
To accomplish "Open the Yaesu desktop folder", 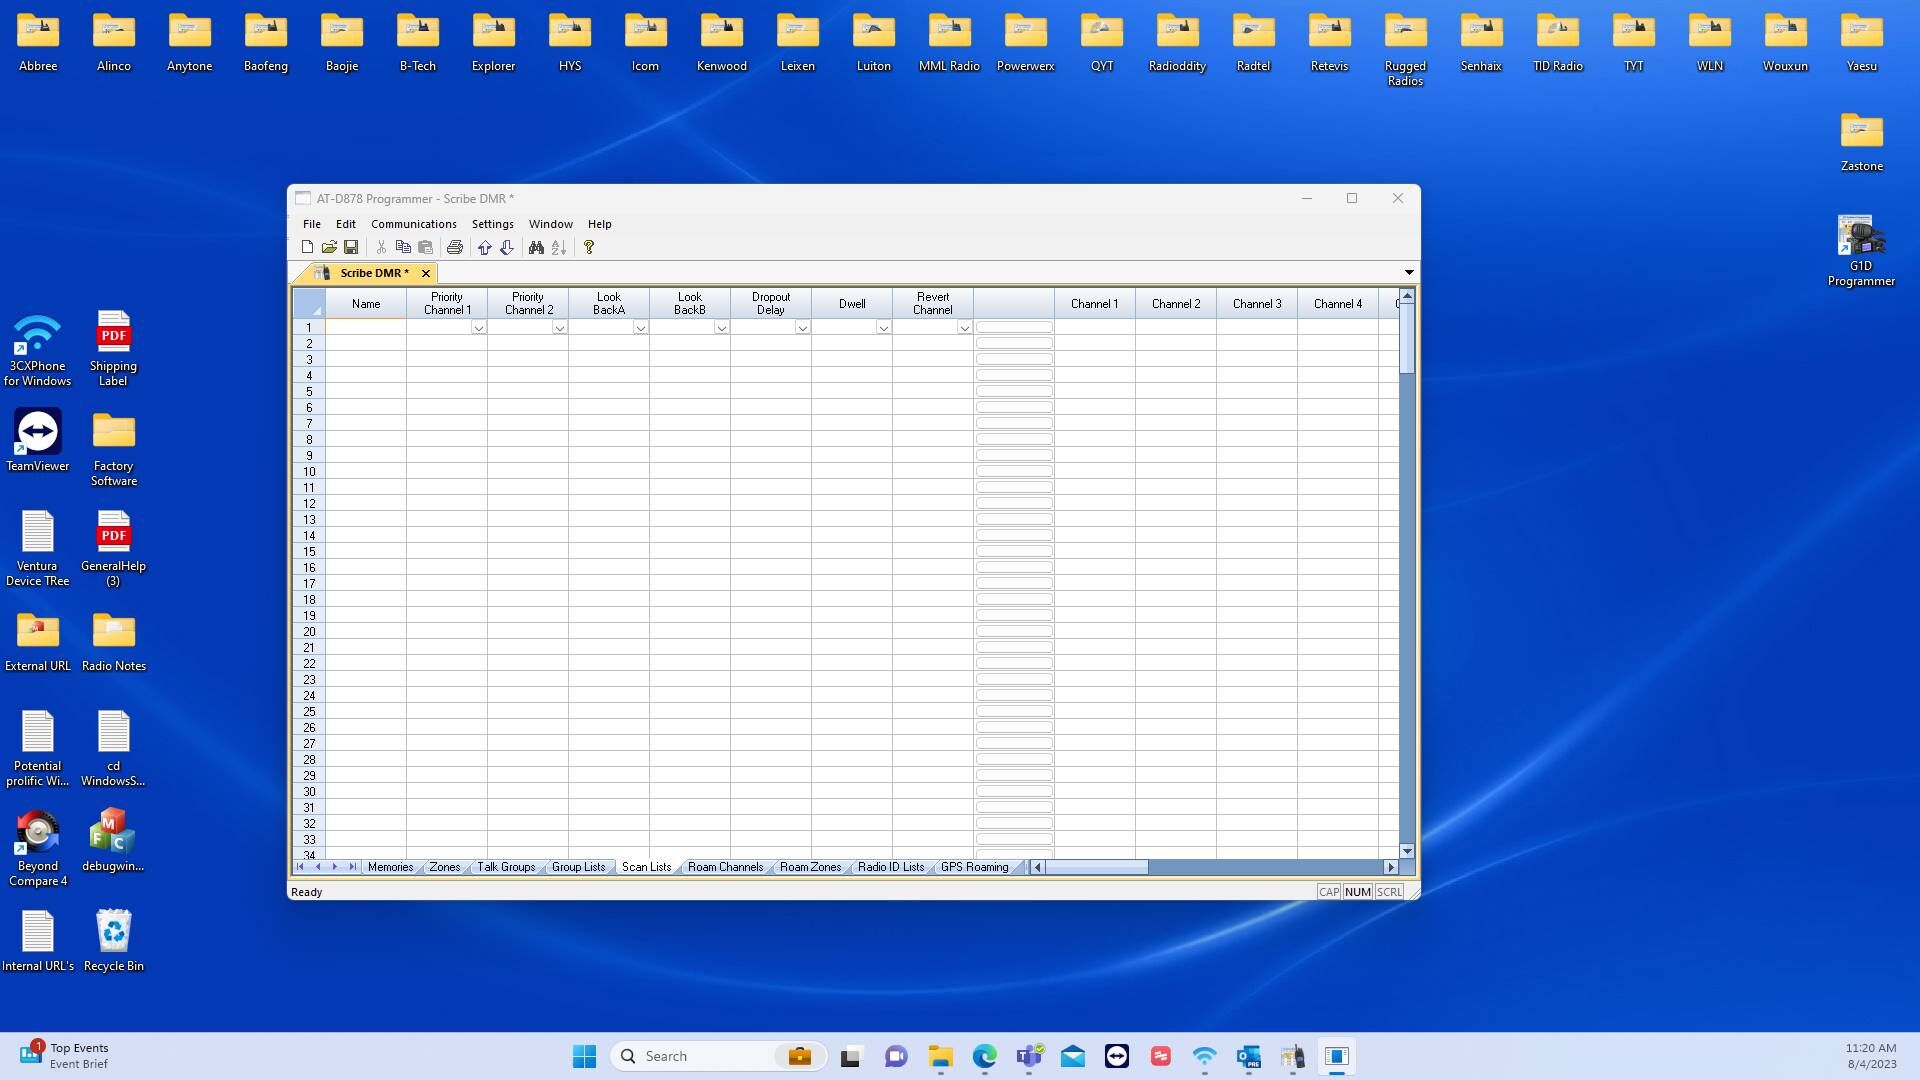I will (x=1862, y=44).
